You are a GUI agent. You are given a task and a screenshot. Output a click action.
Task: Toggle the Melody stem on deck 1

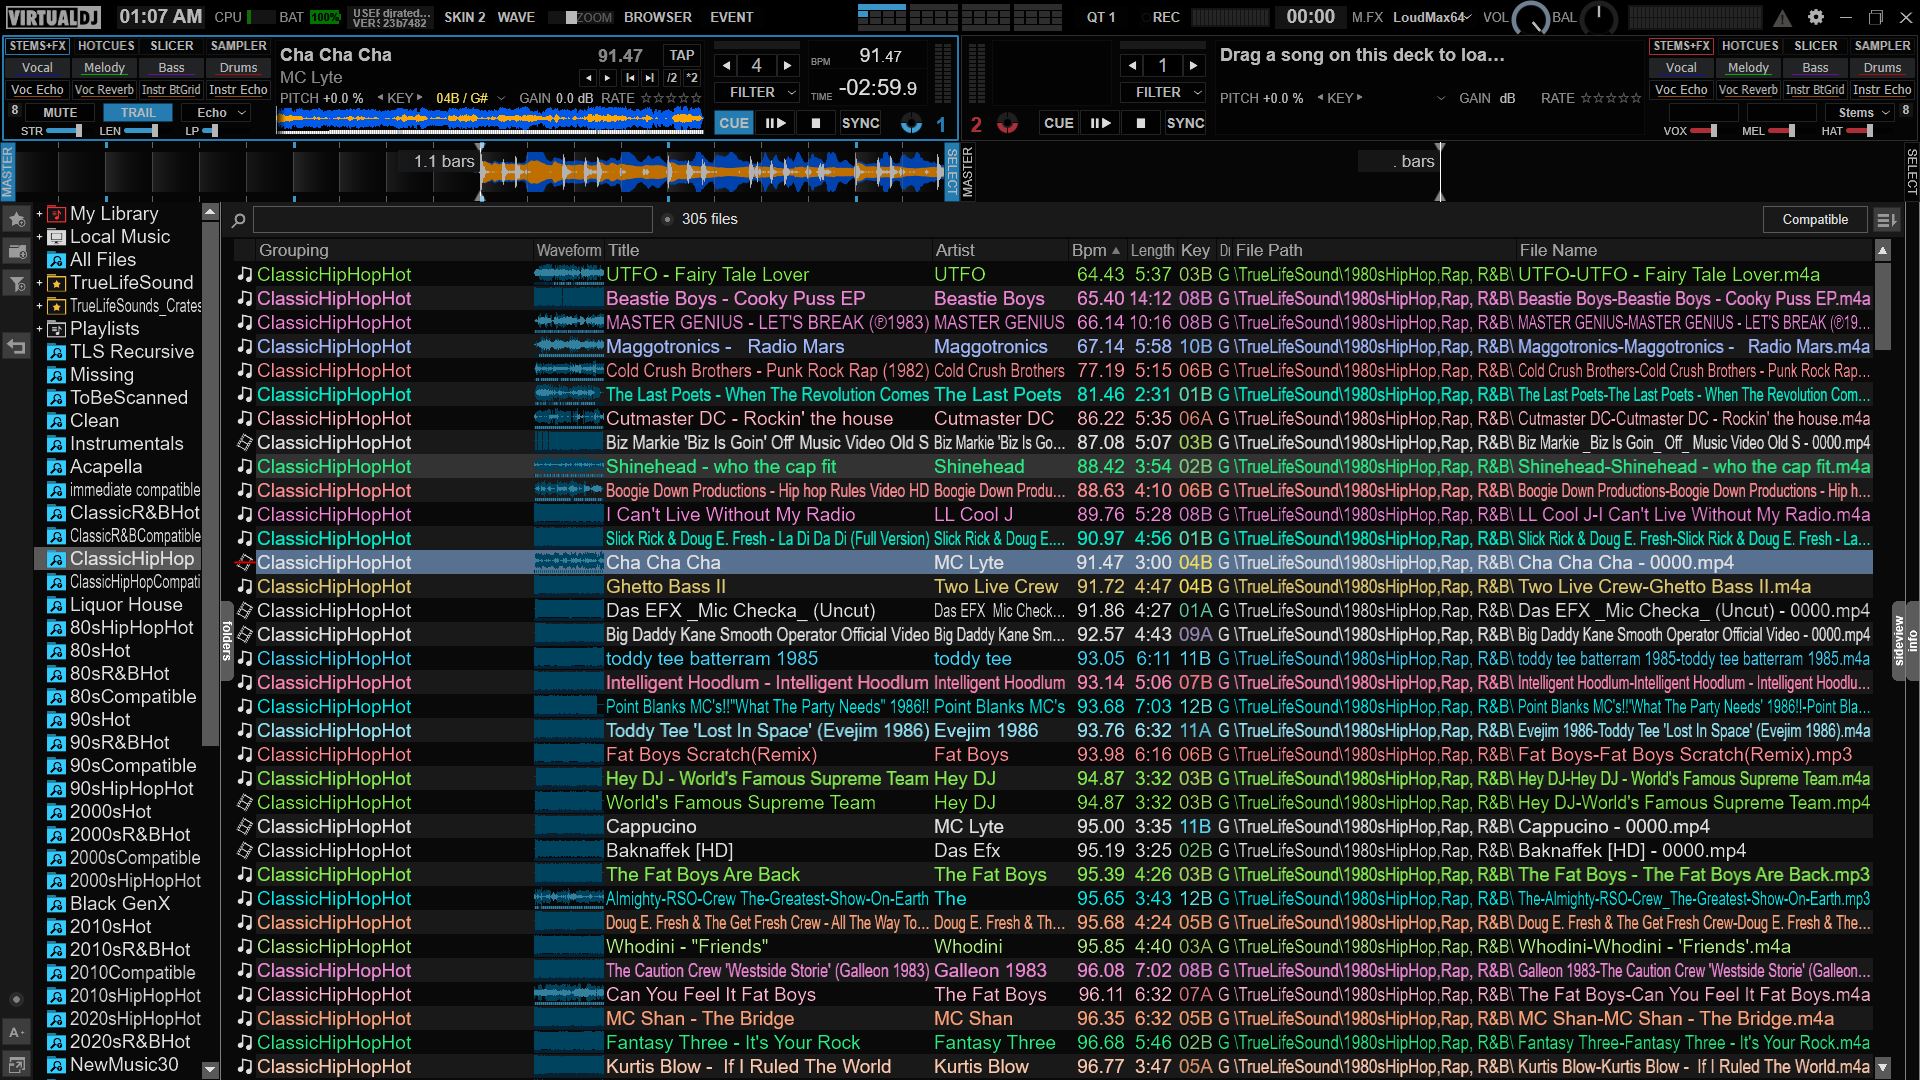point(104,68)
